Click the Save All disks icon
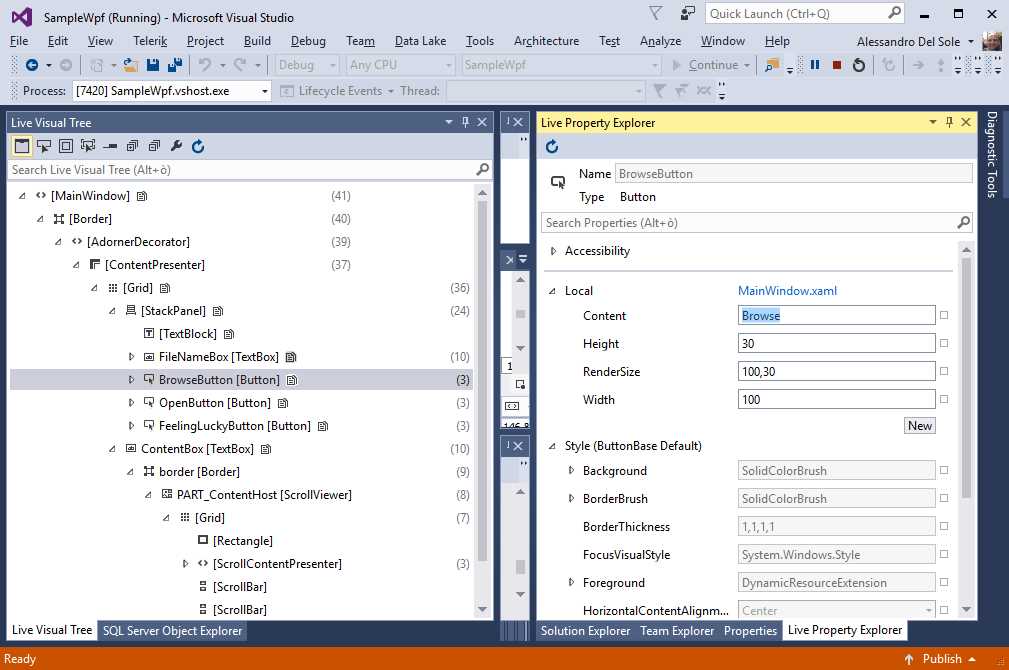Image resolution: width=1009 pixels, height=670 pixels. 174,65
